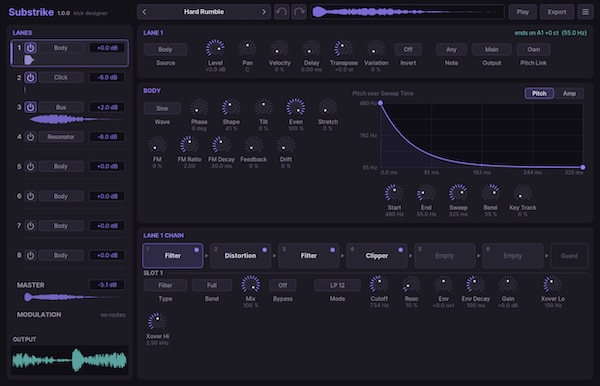Click the undo arrow icon
The width and height of the screenshot is (600, 386).
(281, 12)
